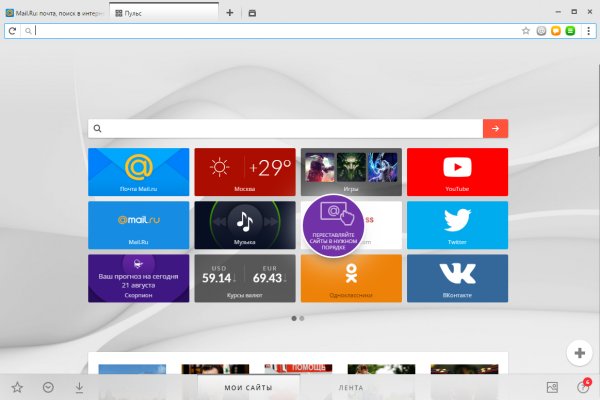Switch to the Лента tab
The height and width of the screenshot is (400, 600).
350,387
